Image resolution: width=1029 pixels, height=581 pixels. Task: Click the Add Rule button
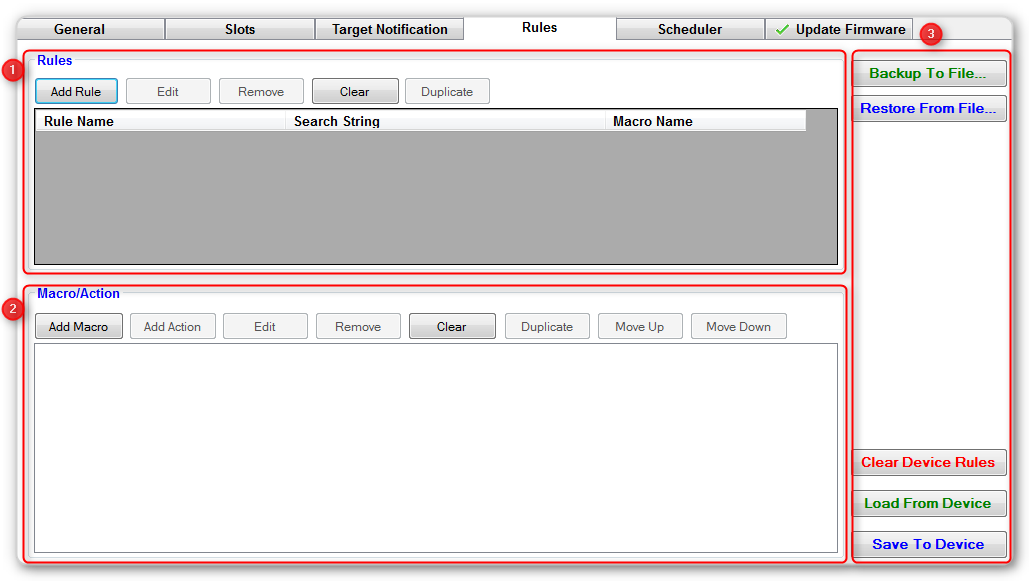pos(76,92)
